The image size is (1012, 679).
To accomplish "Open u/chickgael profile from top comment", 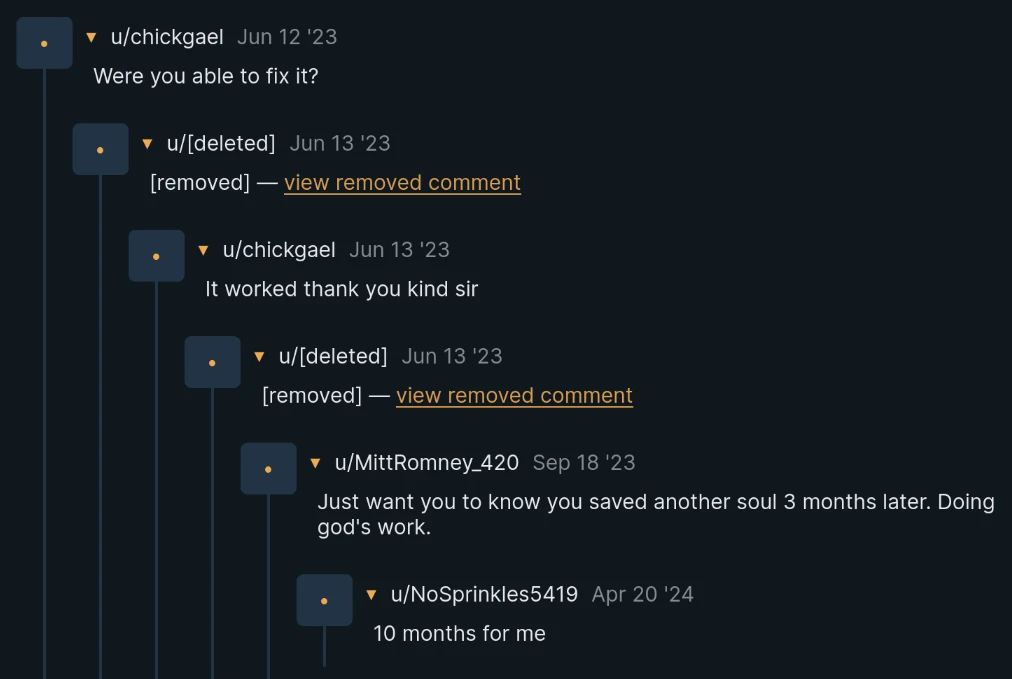I will (167, 37).
